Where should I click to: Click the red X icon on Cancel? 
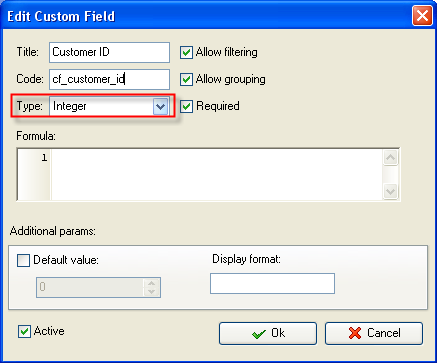pos(355,333)
